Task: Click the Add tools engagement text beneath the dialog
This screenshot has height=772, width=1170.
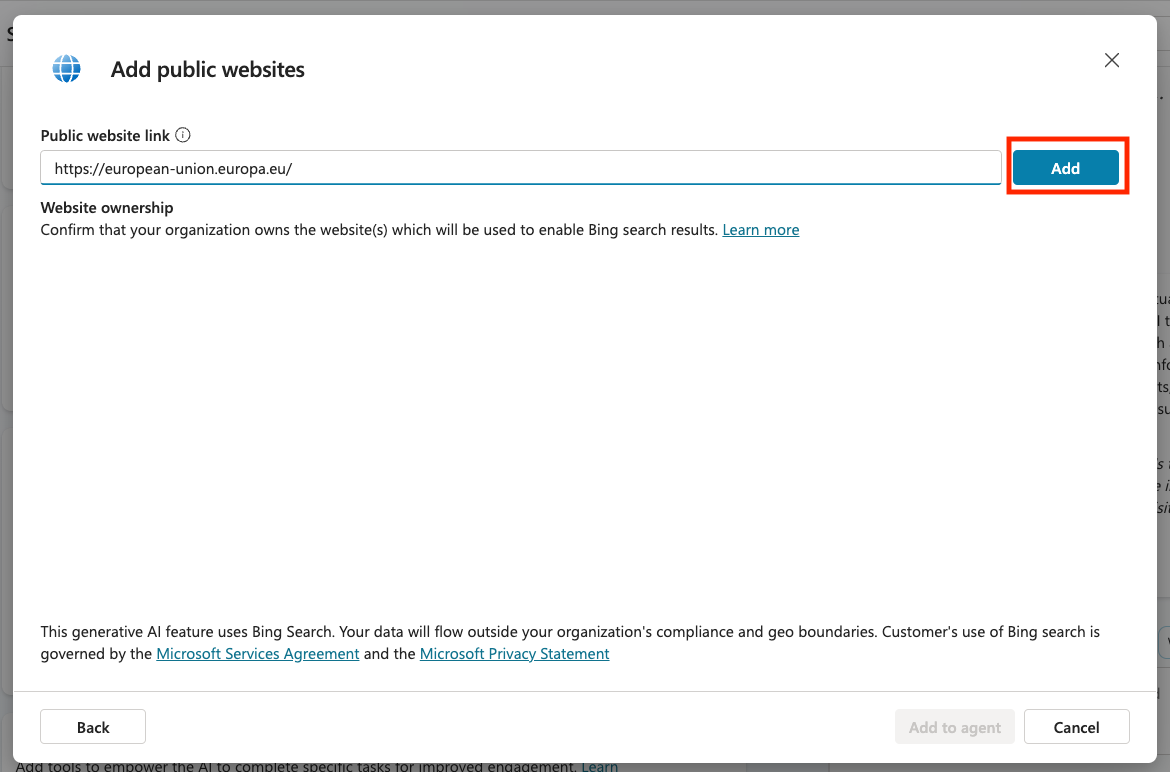Action: point(300,765)
